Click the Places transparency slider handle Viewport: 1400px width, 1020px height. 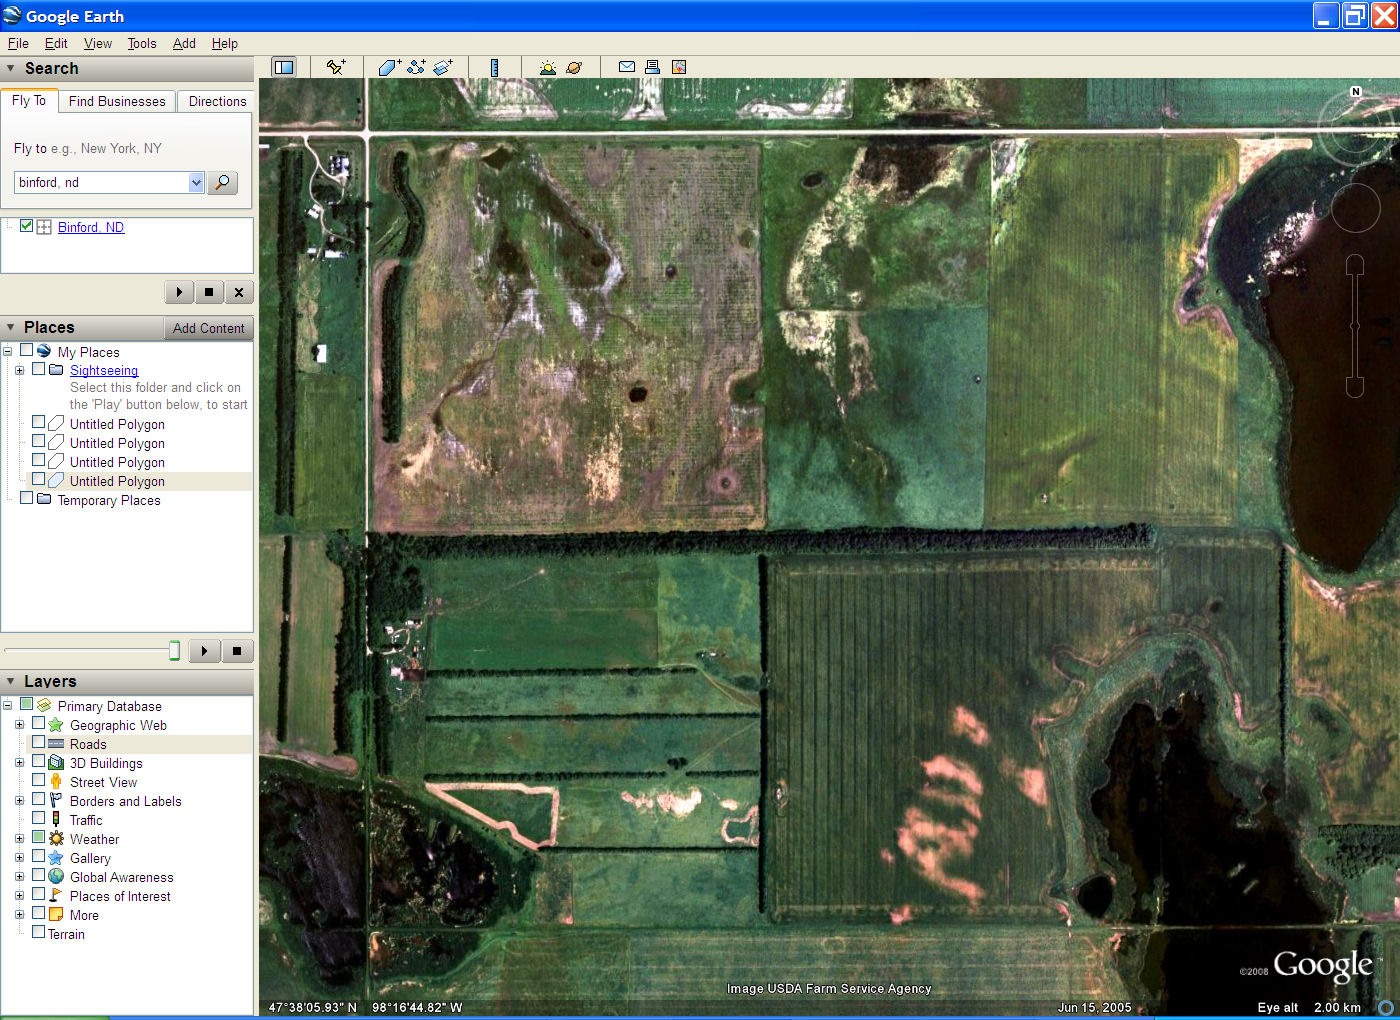pyautogui.click(x=174, y=651)
